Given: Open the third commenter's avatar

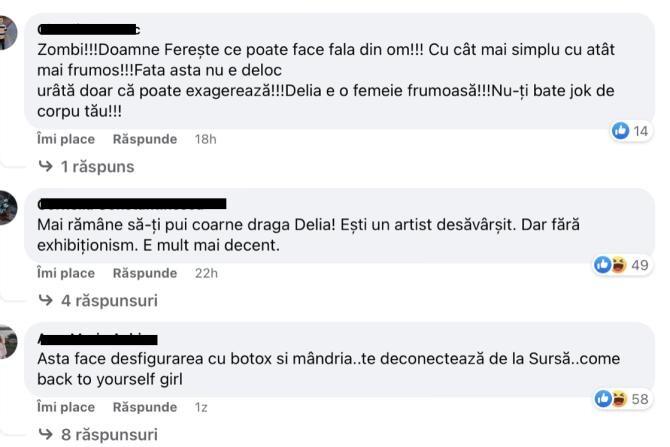Looking at the screenshot, I should 8,343.
